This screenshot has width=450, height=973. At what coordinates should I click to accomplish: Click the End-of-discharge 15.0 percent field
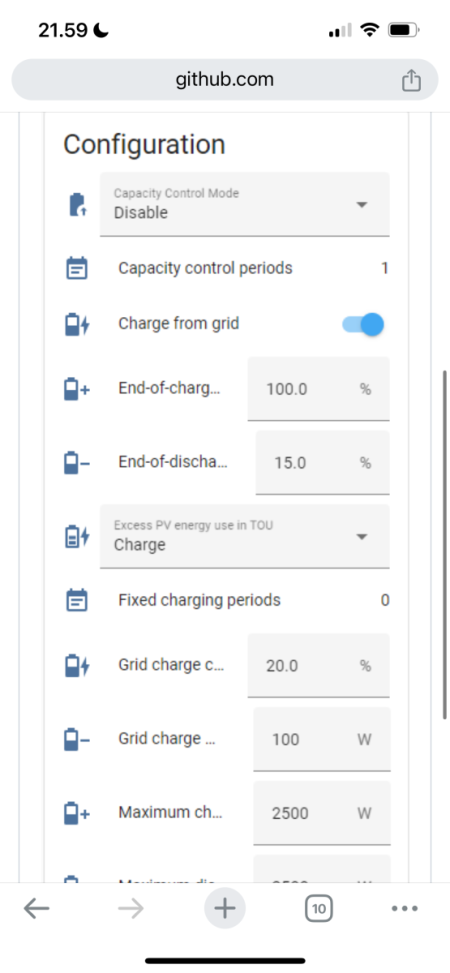323,462
